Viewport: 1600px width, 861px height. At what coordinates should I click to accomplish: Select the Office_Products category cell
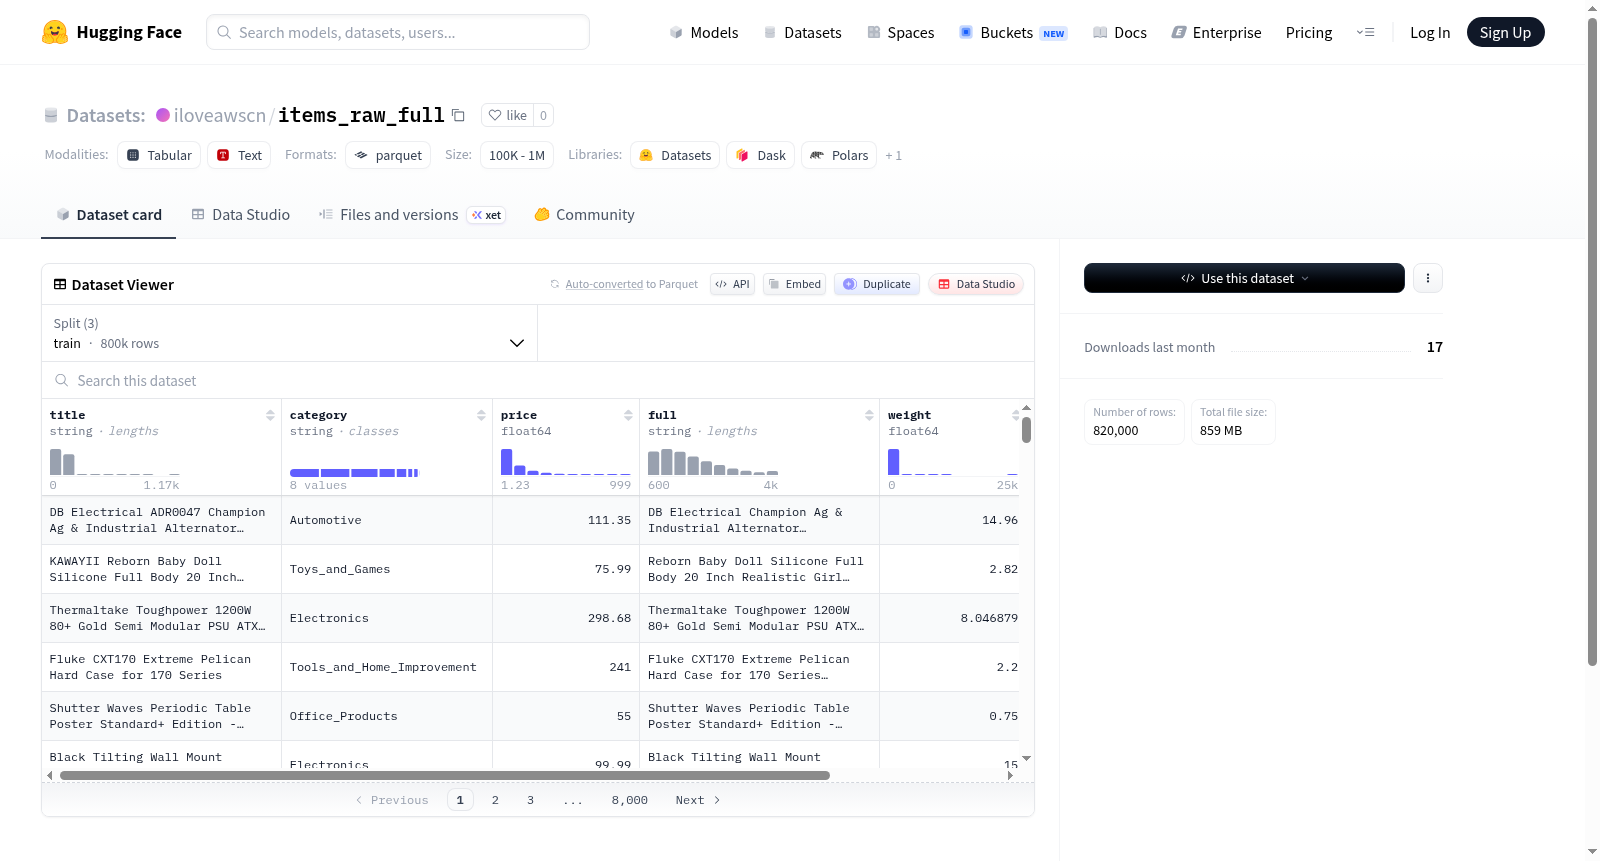387,716
